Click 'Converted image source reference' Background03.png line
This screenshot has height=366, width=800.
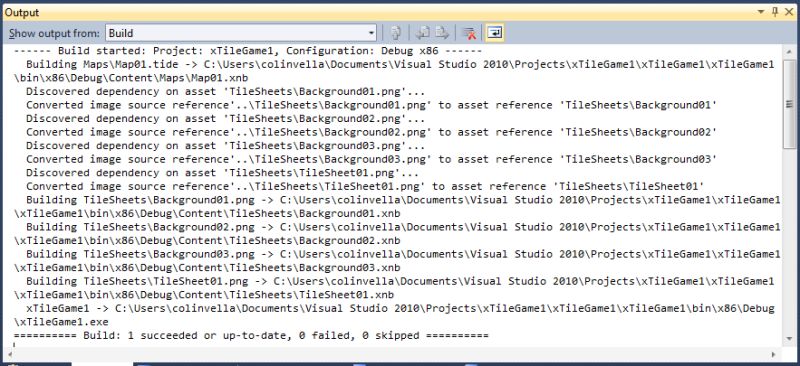(x=372, y=159)
